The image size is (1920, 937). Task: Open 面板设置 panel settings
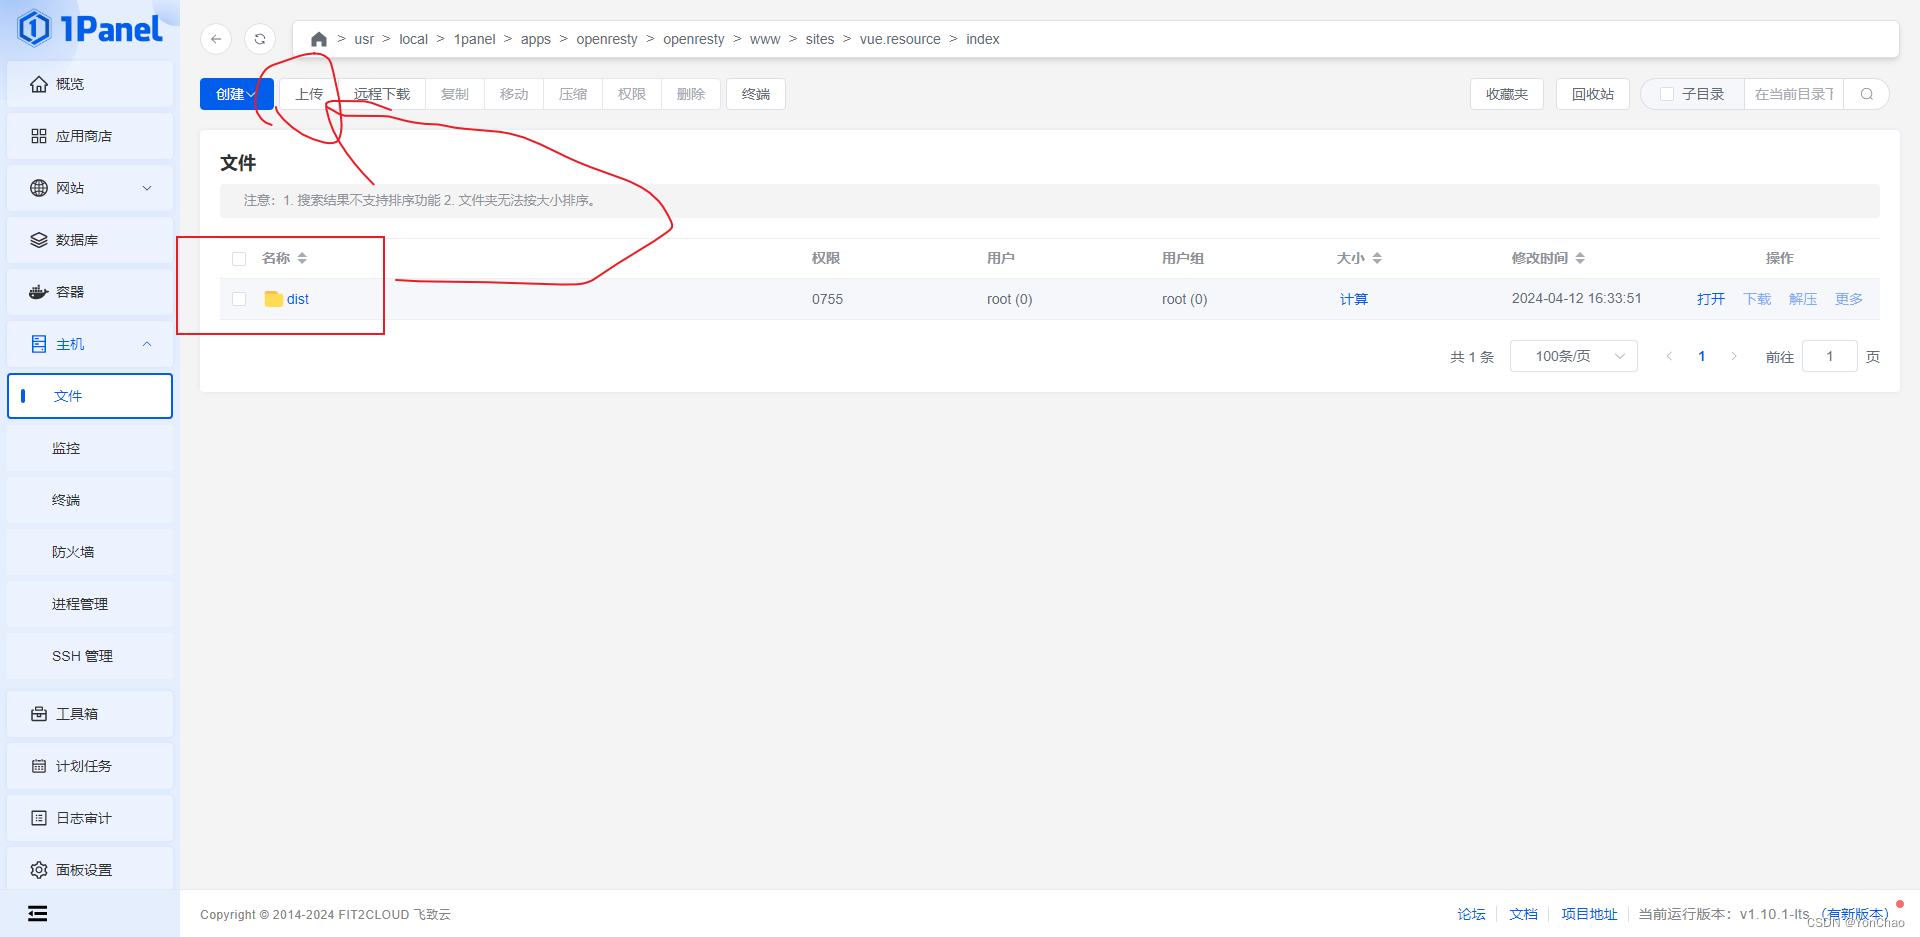90,870
